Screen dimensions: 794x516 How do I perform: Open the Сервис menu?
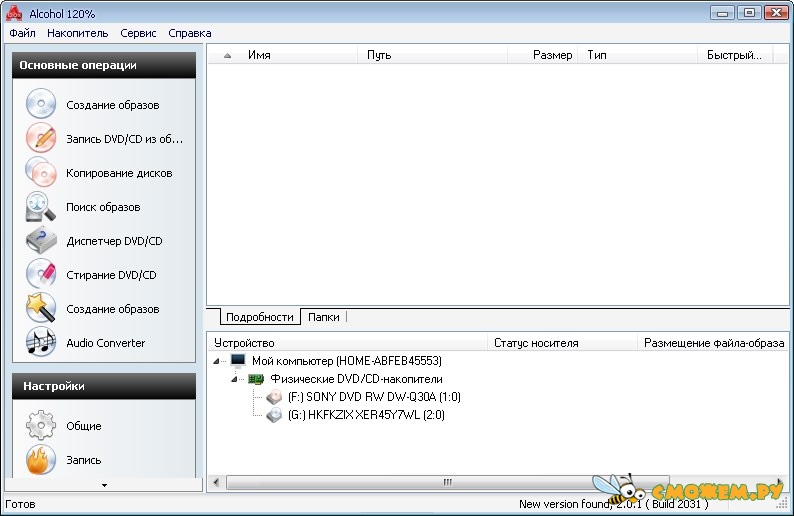[138, 33]
